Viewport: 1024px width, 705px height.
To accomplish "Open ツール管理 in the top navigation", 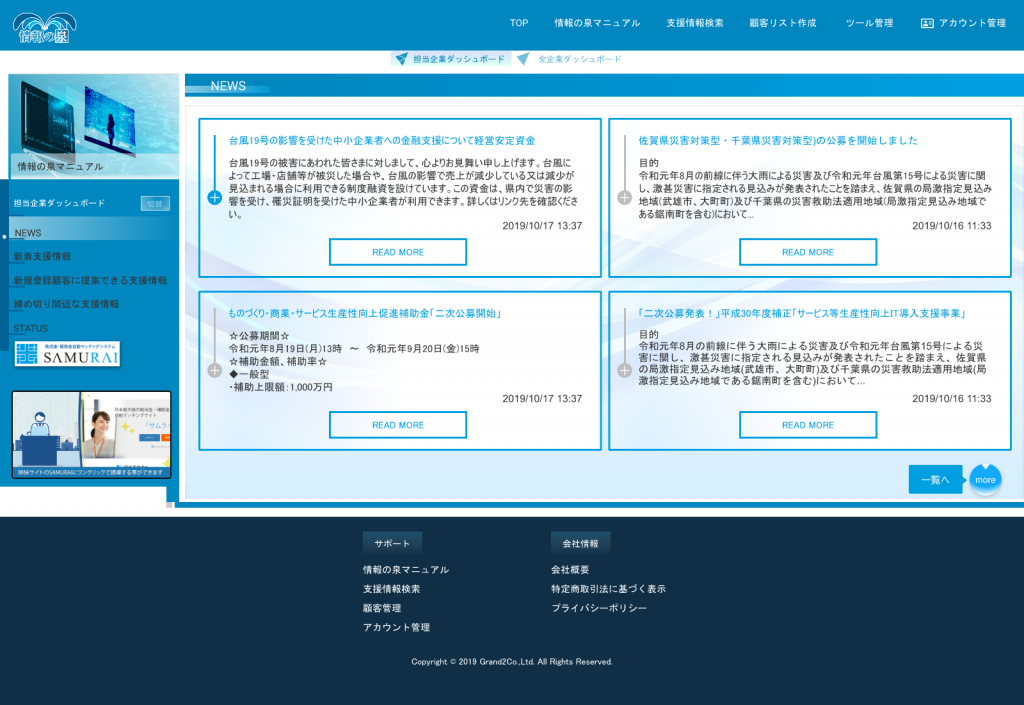I will 869,23.
